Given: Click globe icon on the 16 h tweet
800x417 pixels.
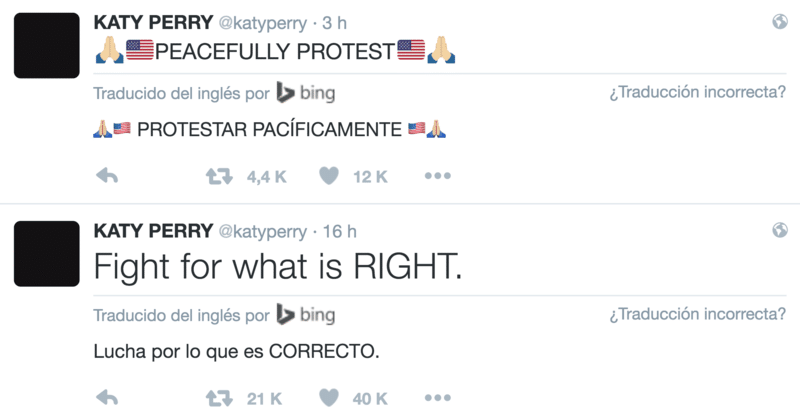Looking at the screenshot, I should (780, 230).
